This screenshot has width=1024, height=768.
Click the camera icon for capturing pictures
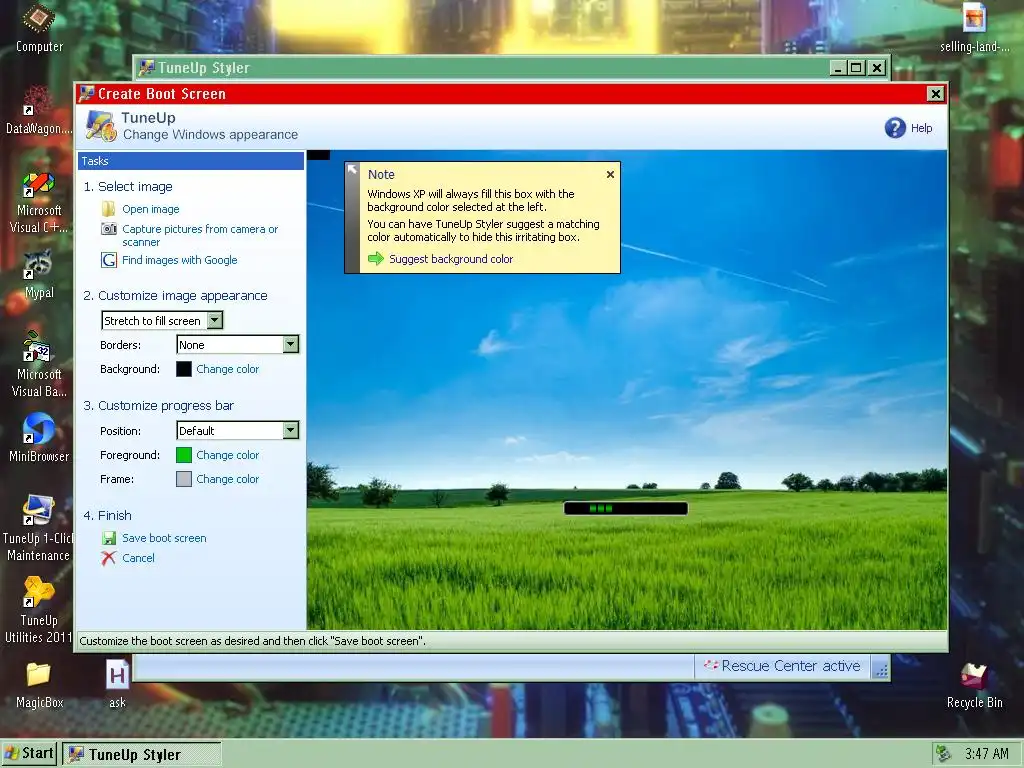pyautogui.click(x=108, y=229)
